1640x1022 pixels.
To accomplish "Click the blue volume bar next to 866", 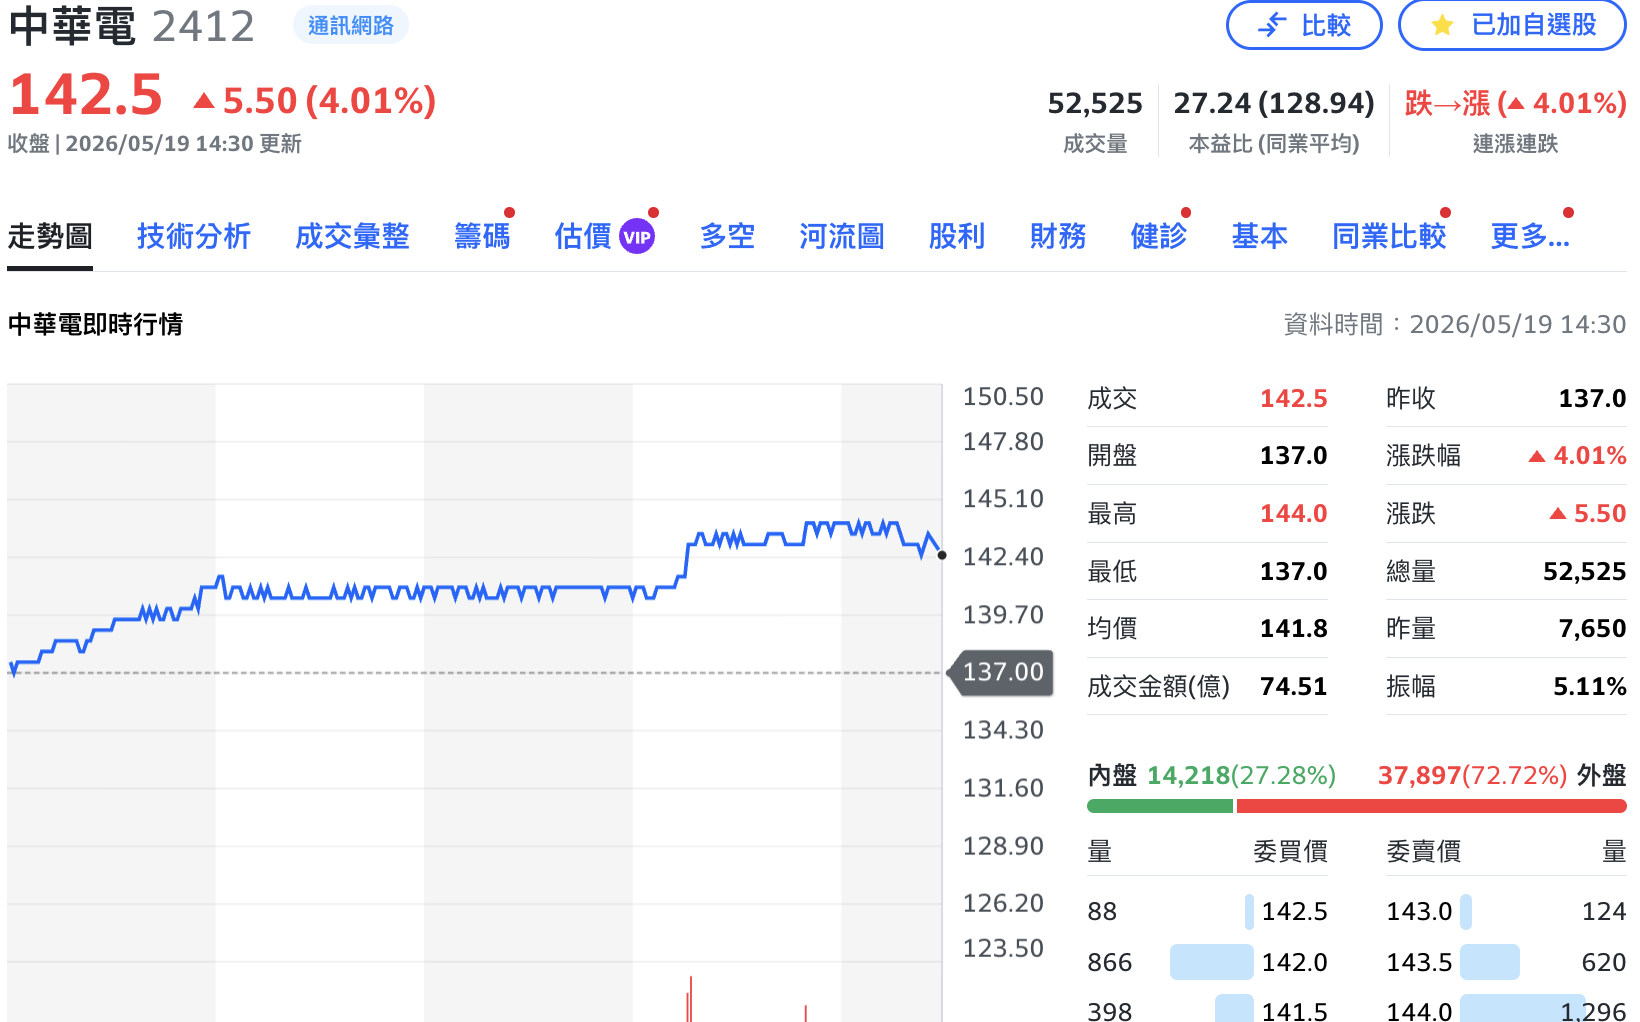I will (1211, 962).
